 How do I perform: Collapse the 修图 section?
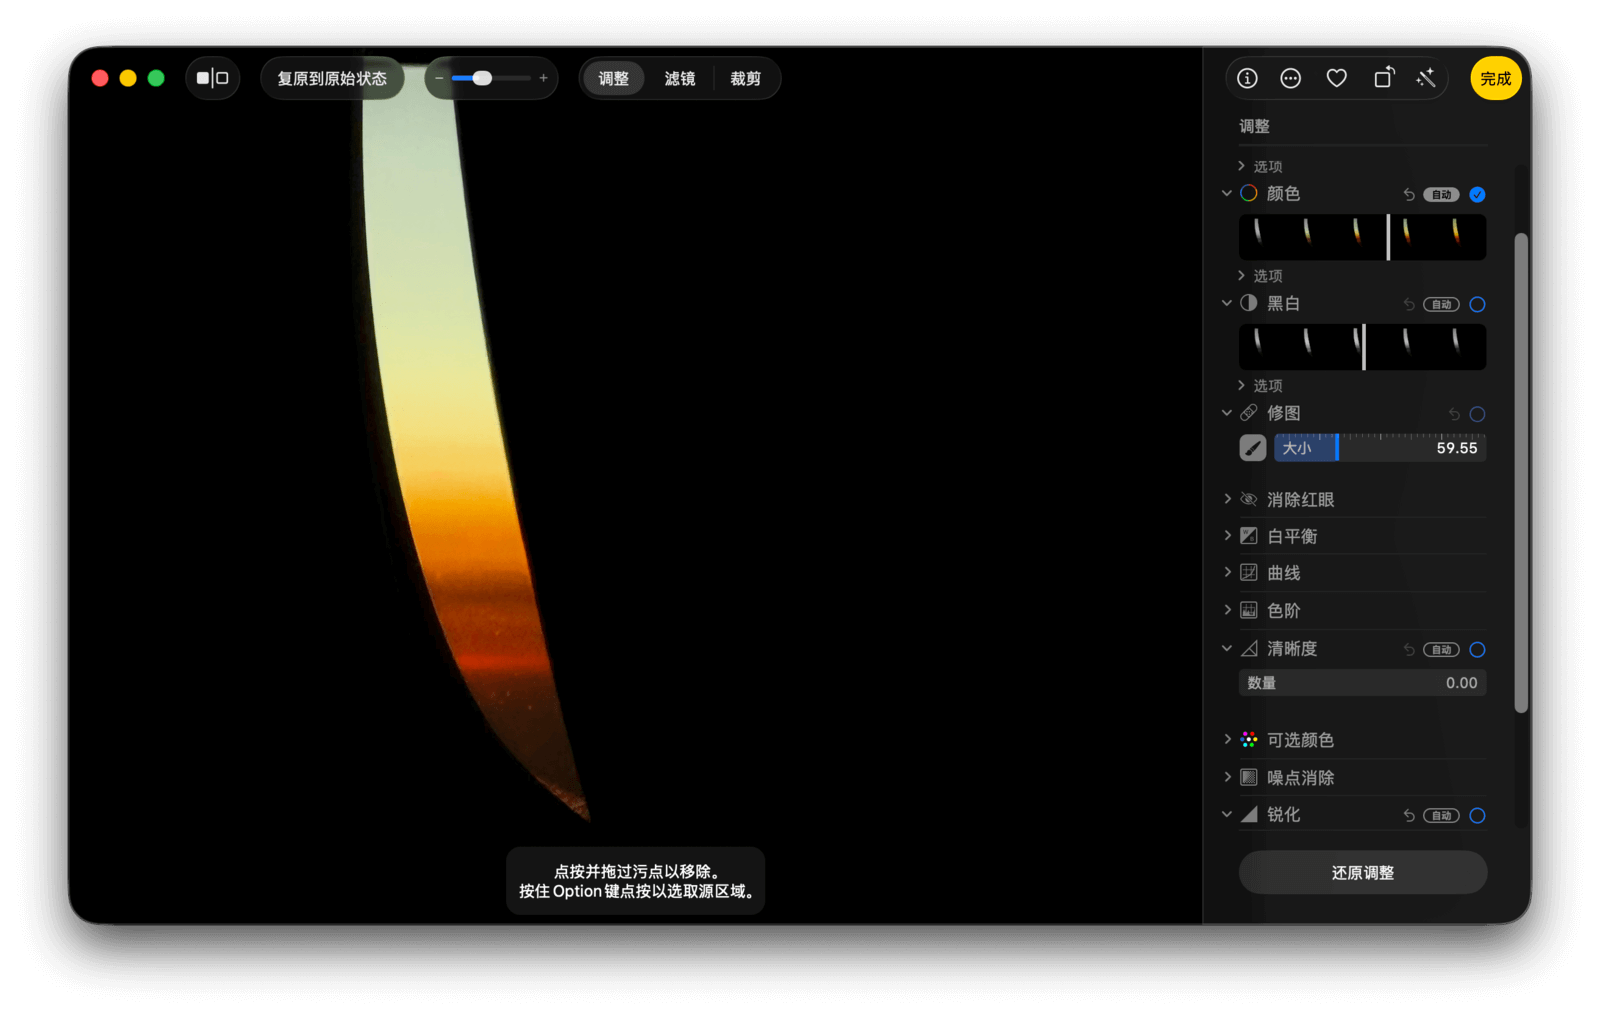pos(1227,413)
